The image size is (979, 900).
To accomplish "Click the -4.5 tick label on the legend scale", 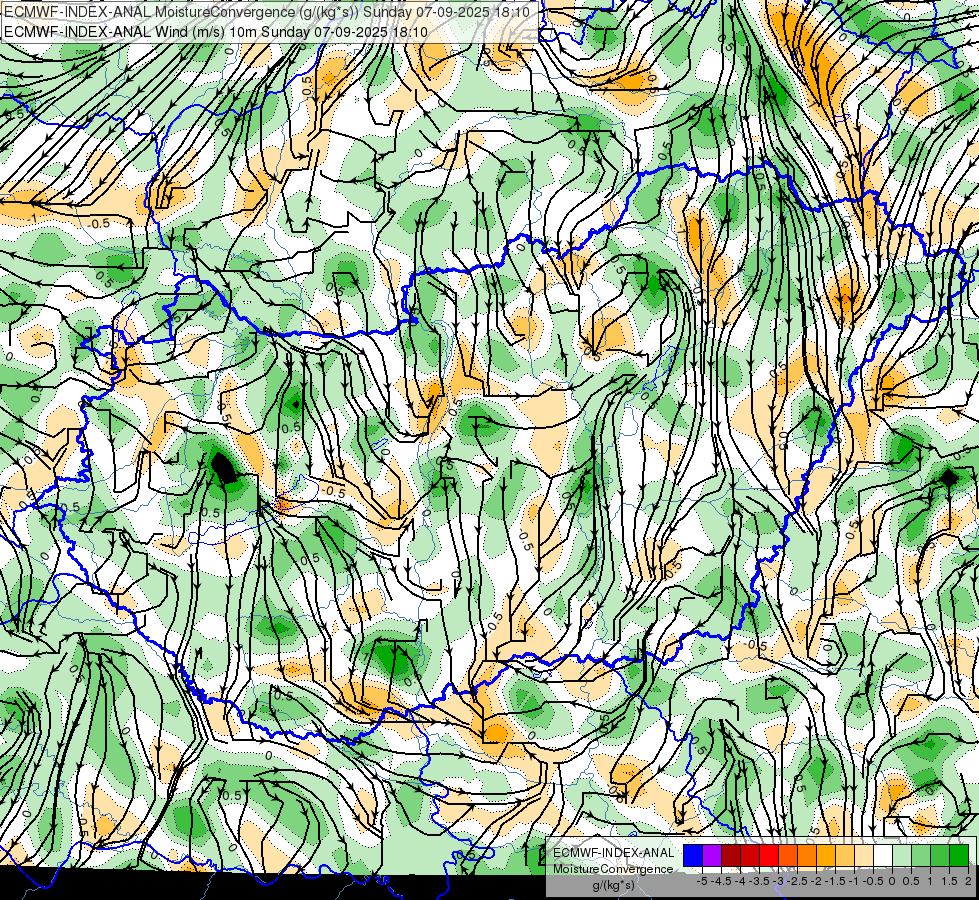I will (721, 881).
